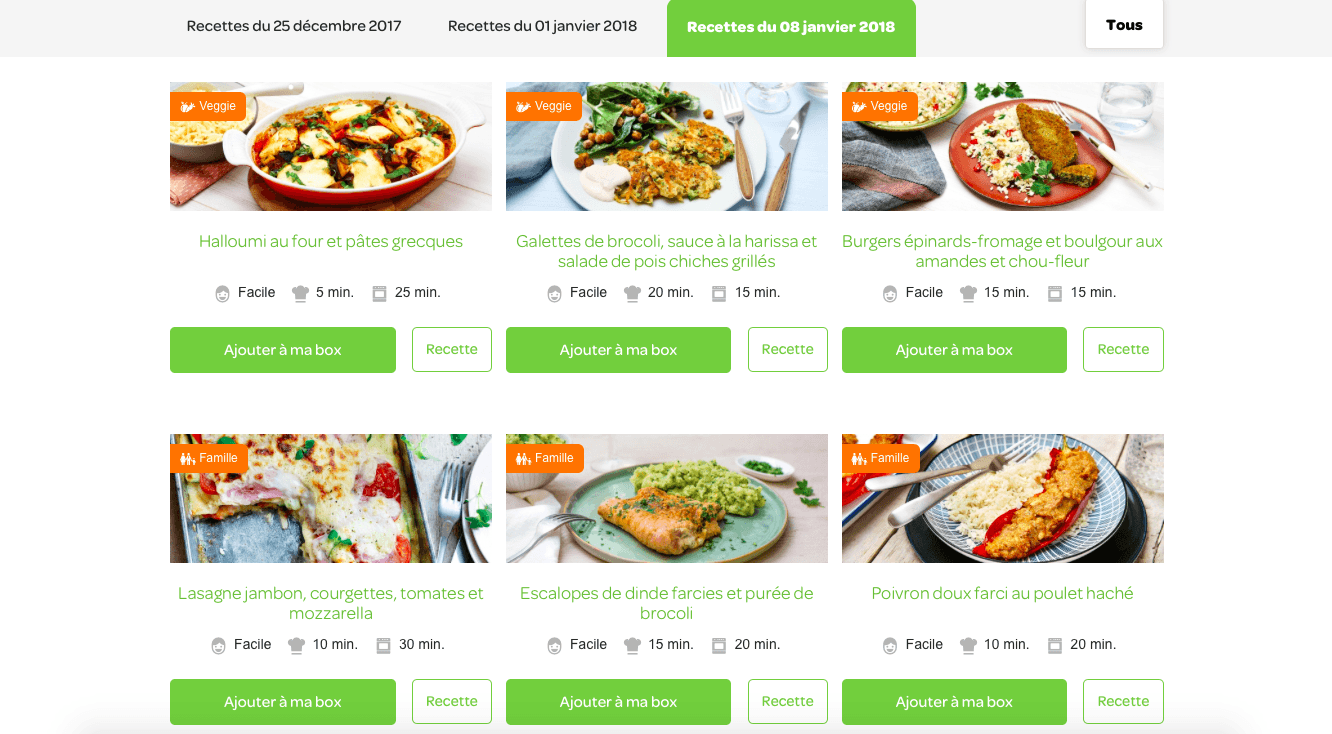Select the Recettes du 08 janvier 2018 tab
1332x734 pixels.
(791, 28)
